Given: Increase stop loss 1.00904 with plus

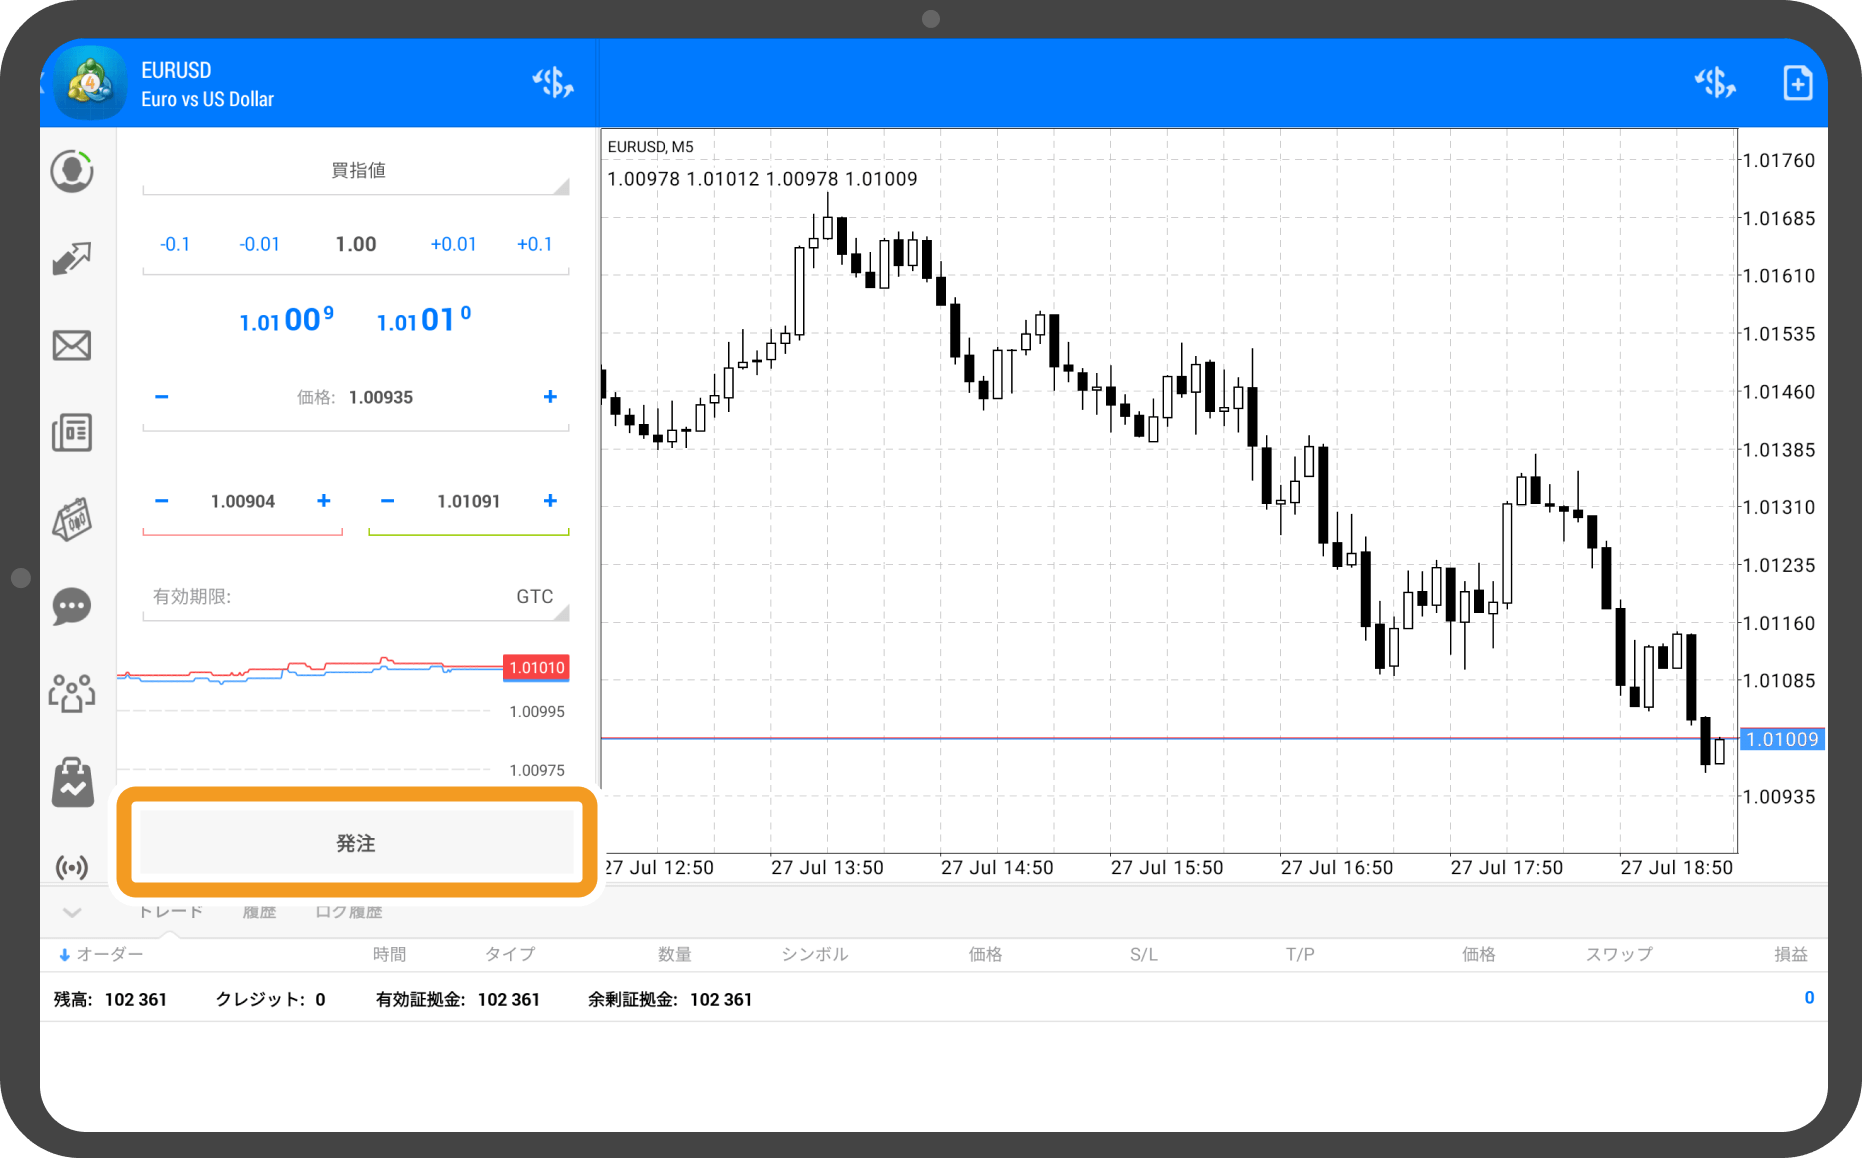Looking at the screenshot, I should pos(324,501).
